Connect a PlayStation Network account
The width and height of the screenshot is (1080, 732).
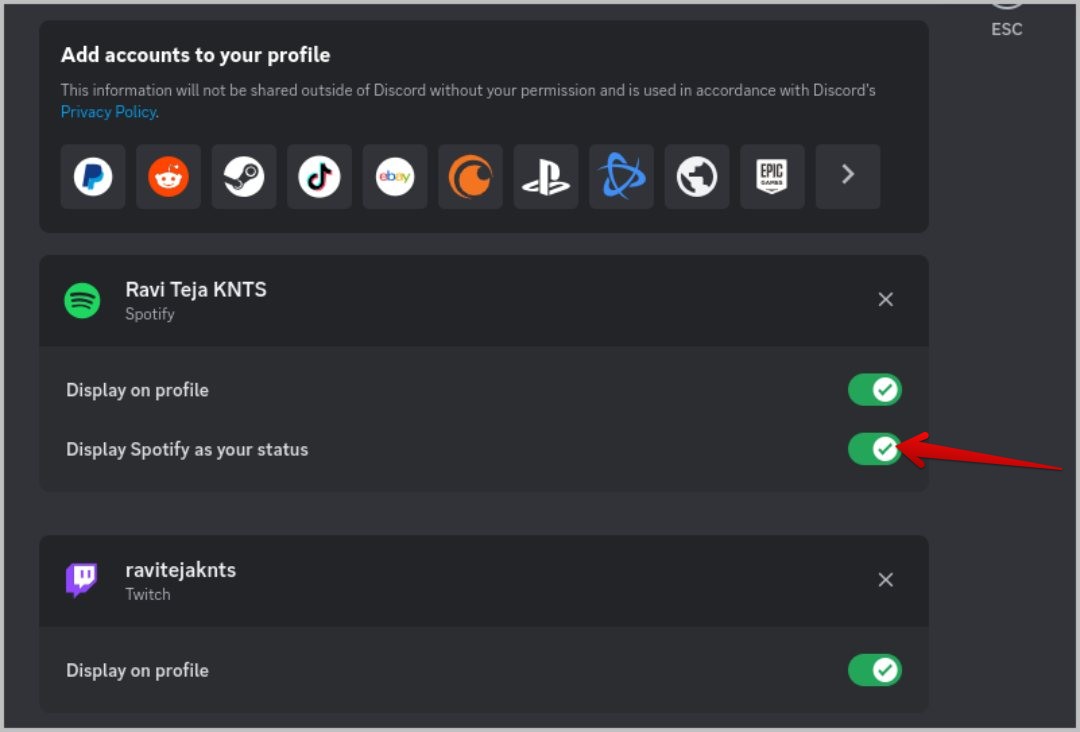[546, 177]
